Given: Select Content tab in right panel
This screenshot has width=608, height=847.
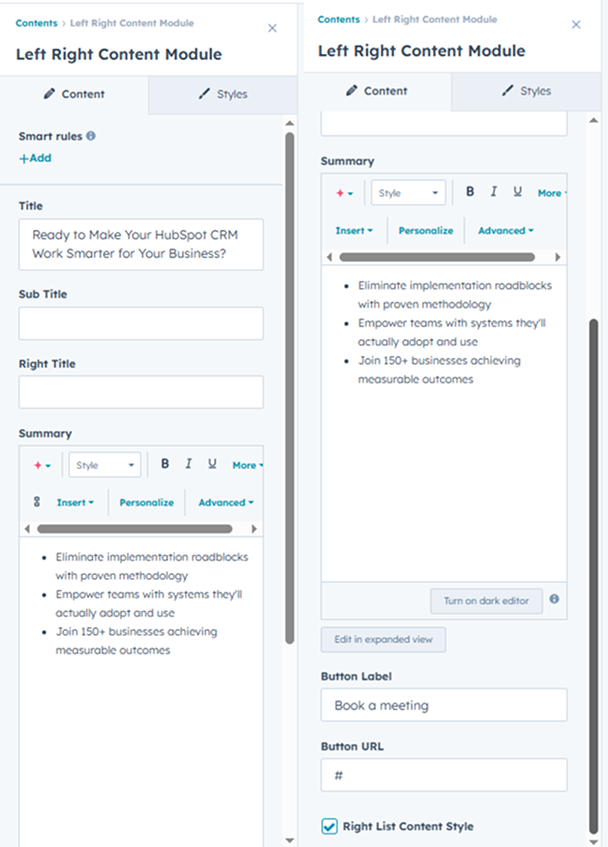Looking at the screenshot, I should [377, 91].
